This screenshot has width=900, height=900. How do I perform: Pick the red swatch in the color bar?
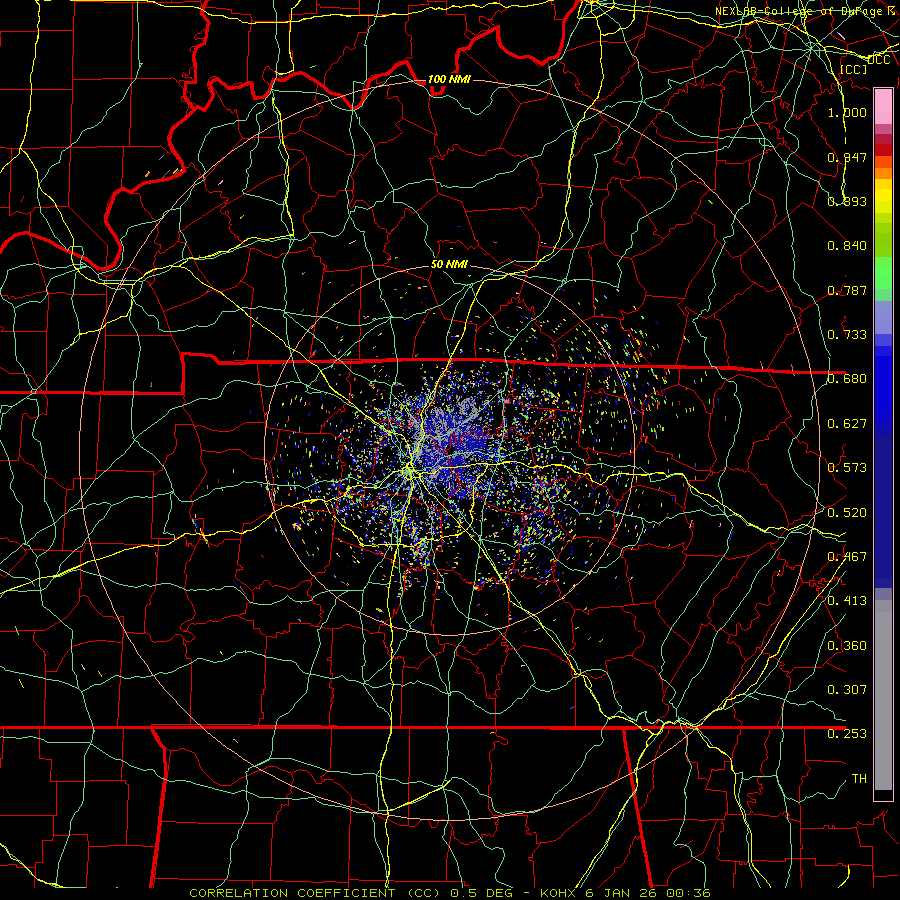tap(883, 150)
